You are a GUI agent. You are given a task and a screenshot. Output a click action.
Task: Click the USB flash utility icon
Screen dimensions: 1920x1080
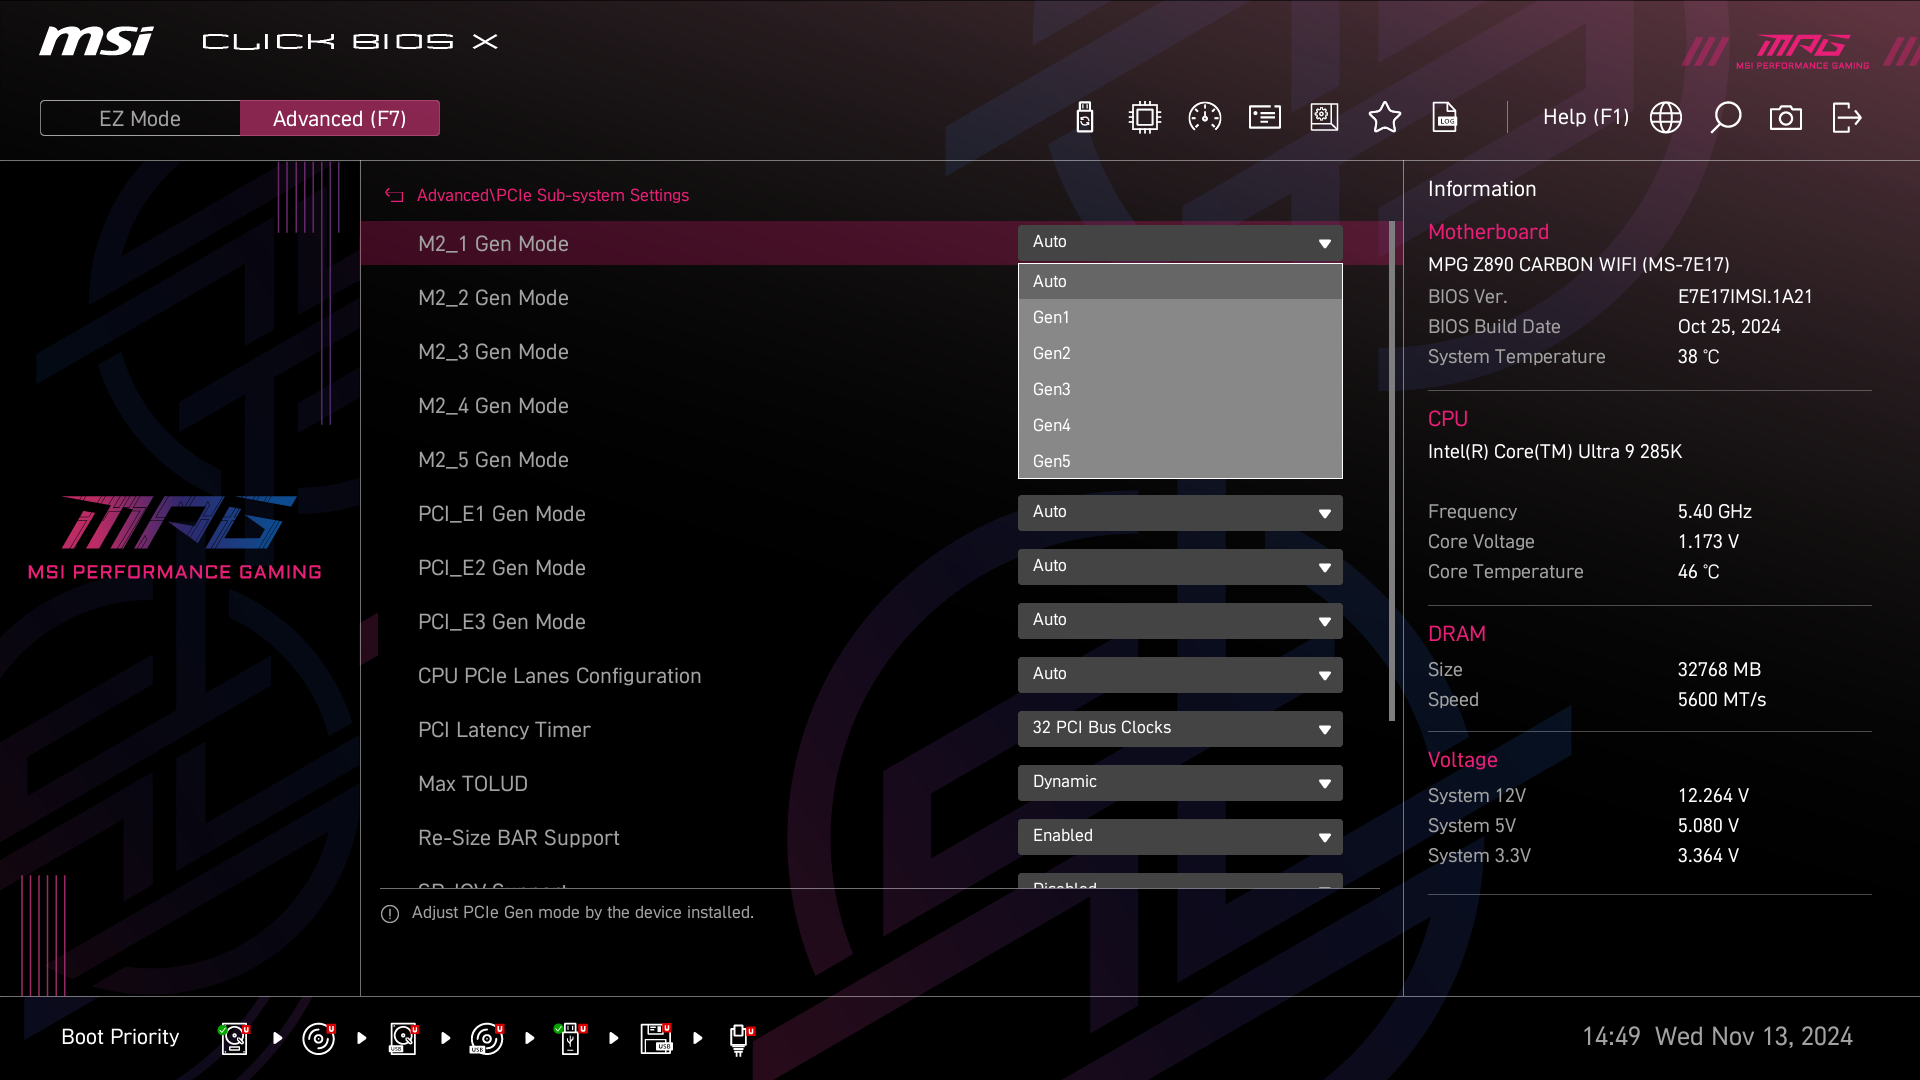(1084, 118)
